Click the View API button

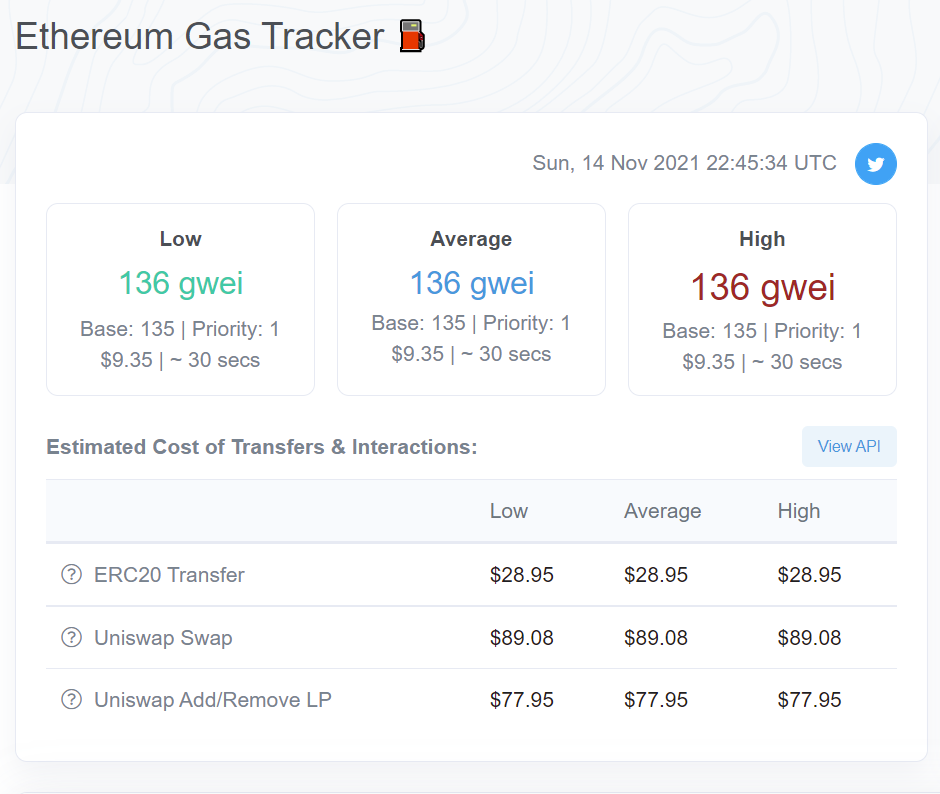(x=849, y=446)
